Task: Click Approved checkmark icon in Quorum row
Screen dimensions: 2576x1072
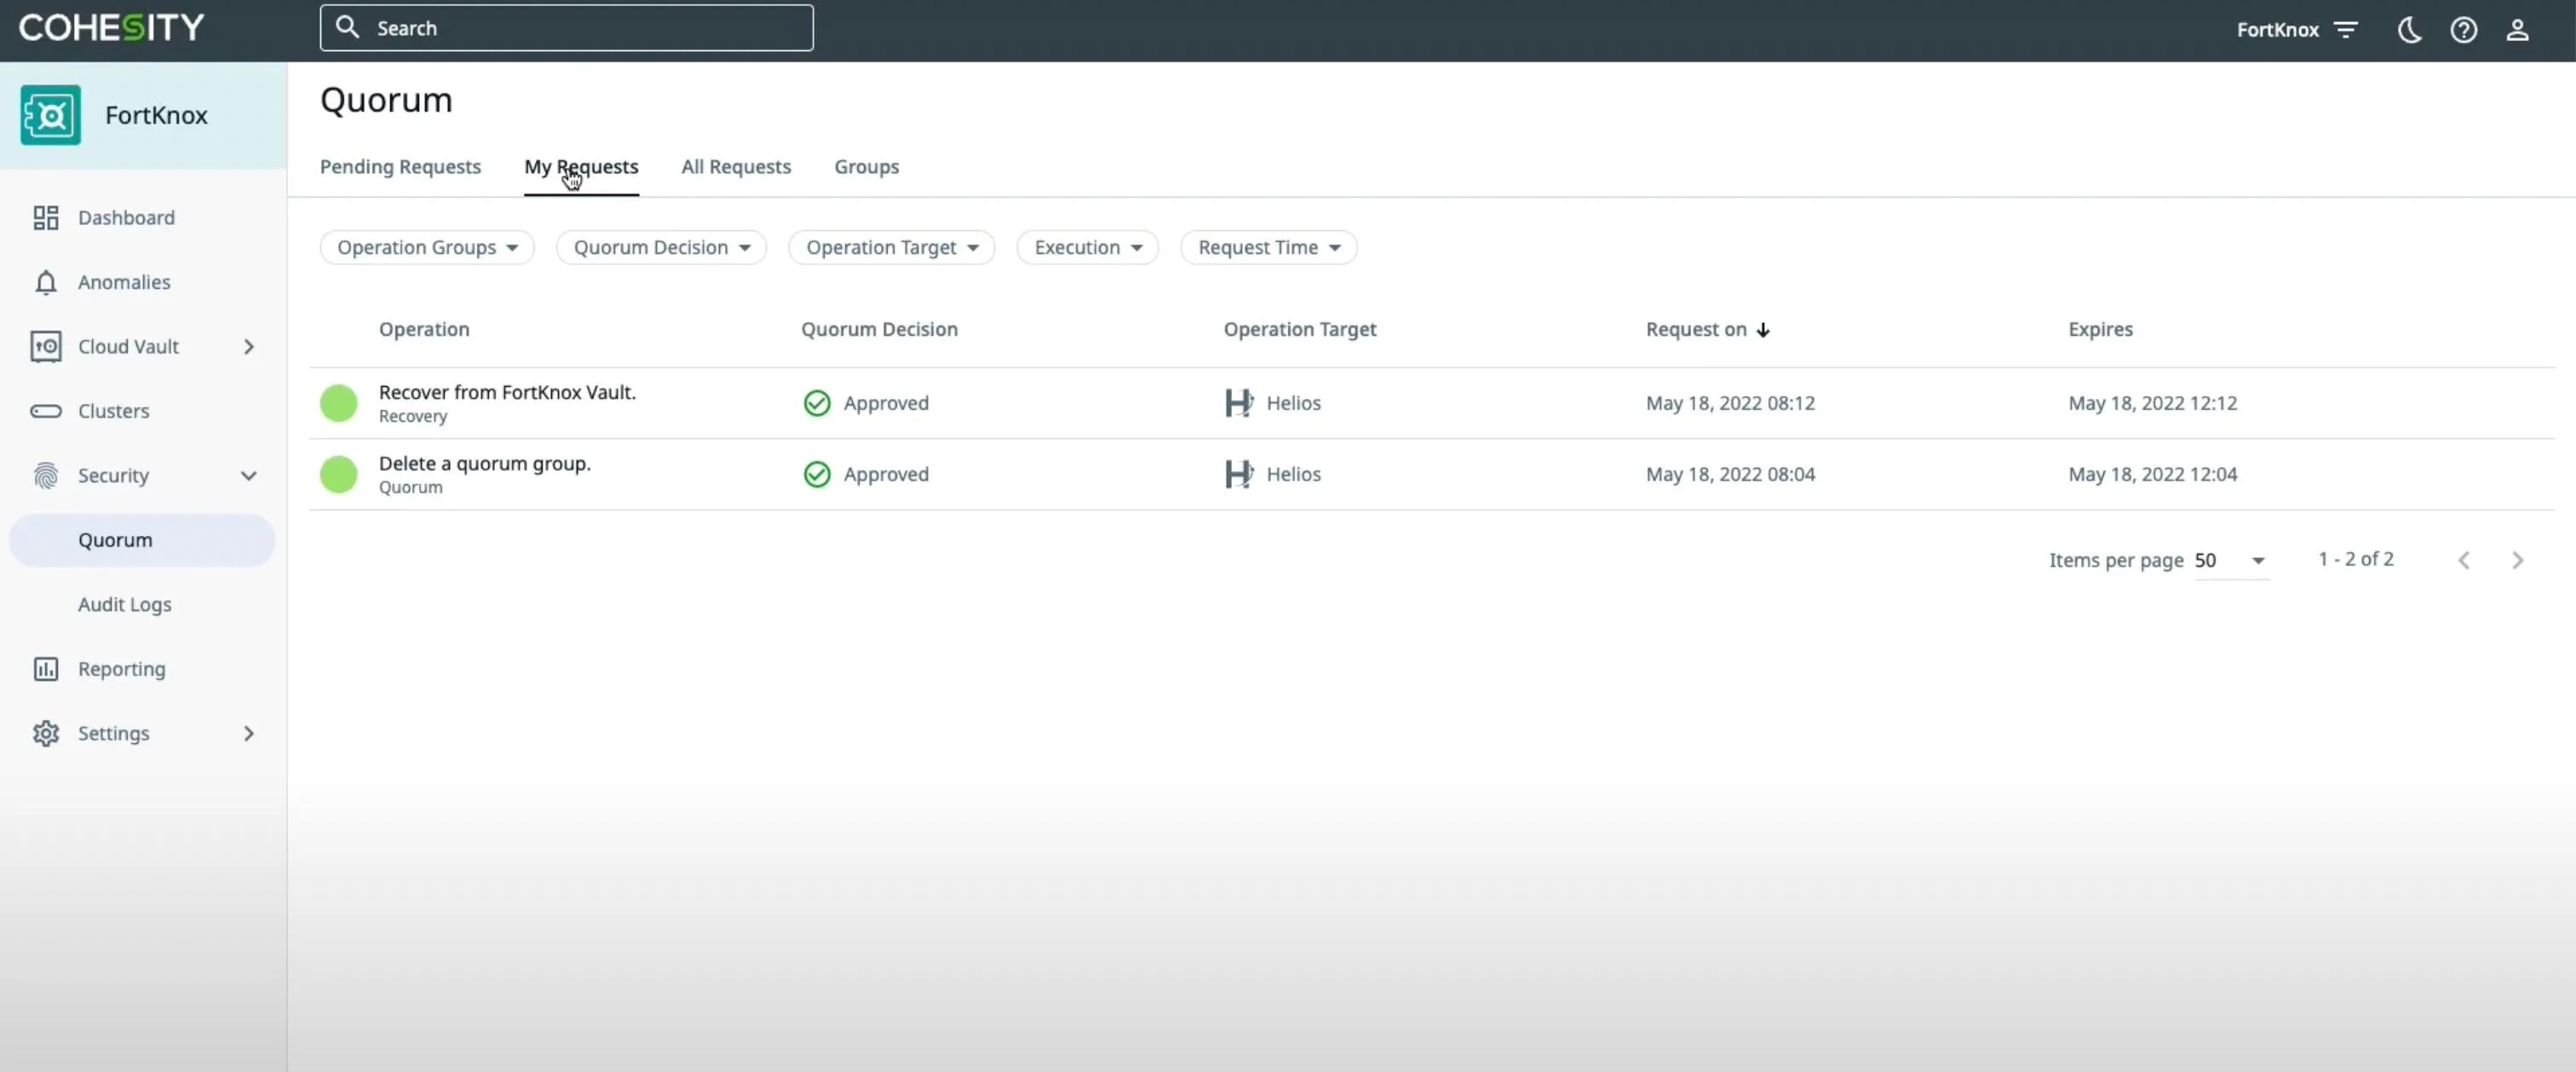Action: point(817,474)
